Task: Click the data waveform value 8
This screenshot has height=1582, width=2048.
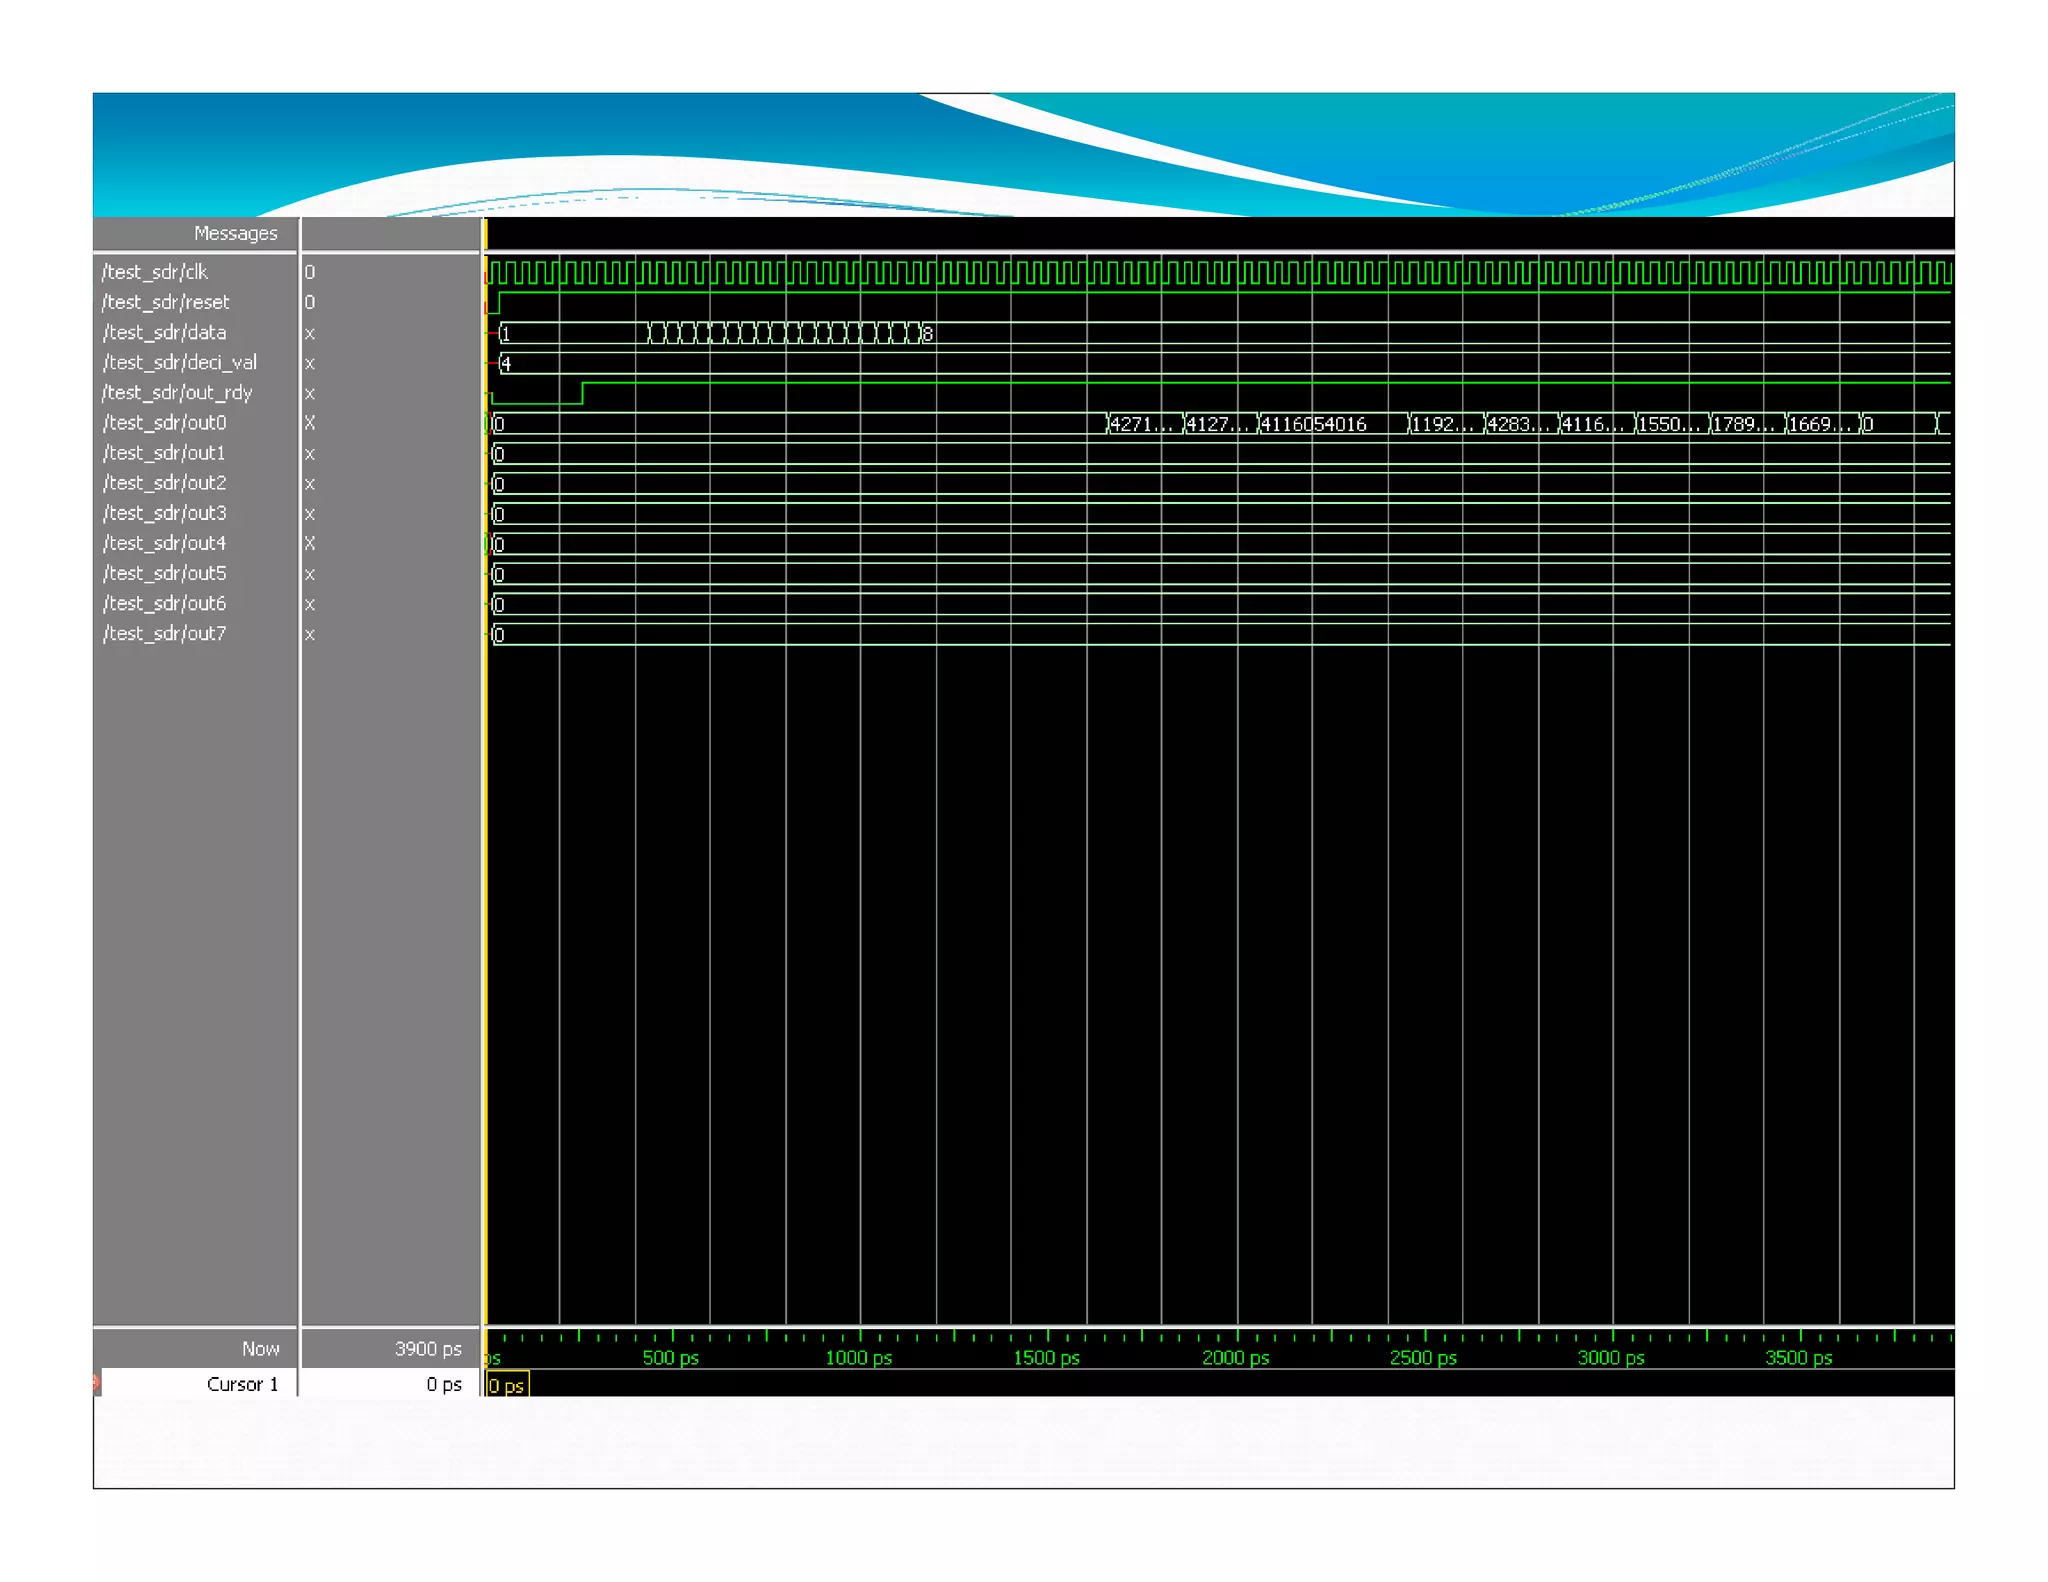Action: (928, 334)
